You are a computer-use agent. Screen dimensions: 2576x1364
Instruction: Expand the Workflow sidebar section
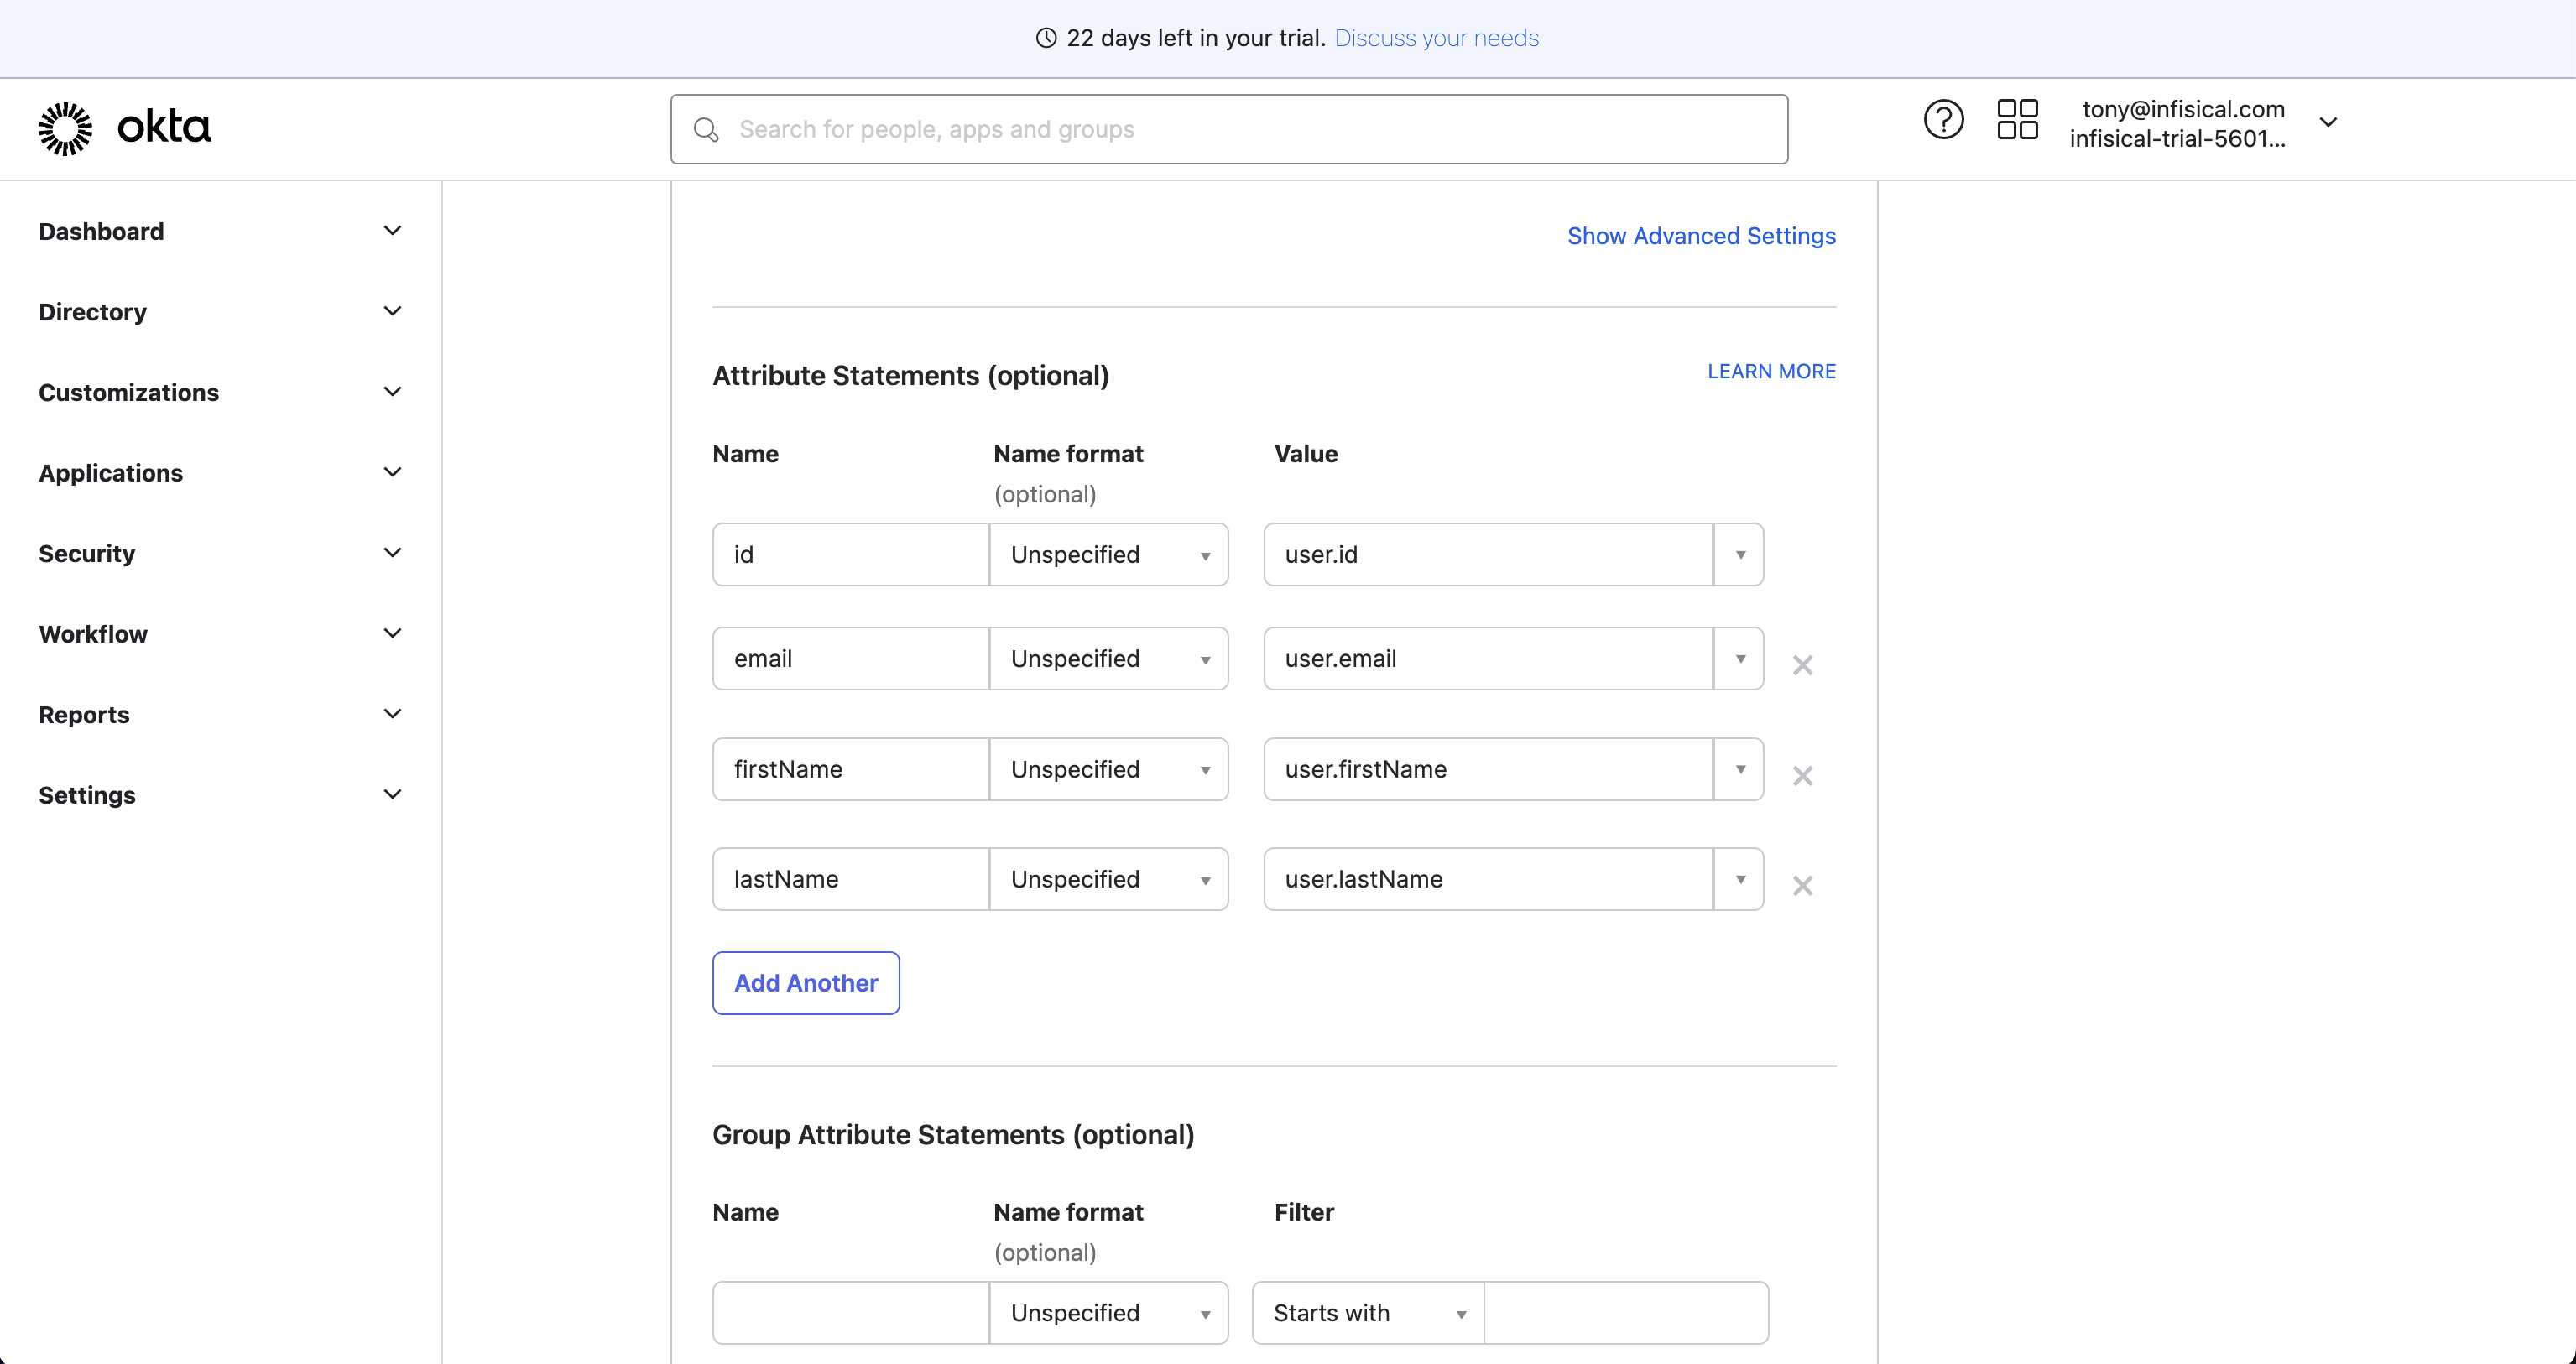click(x=392, y=633)
